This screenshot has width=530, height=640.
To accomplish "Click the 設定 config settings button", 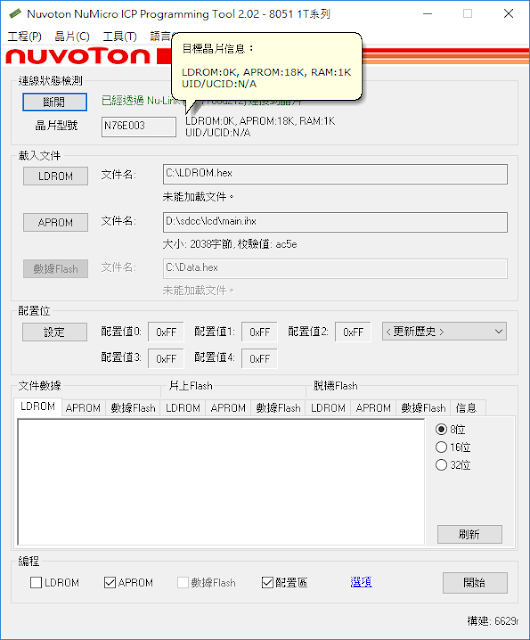I will (x=54, y=332).
